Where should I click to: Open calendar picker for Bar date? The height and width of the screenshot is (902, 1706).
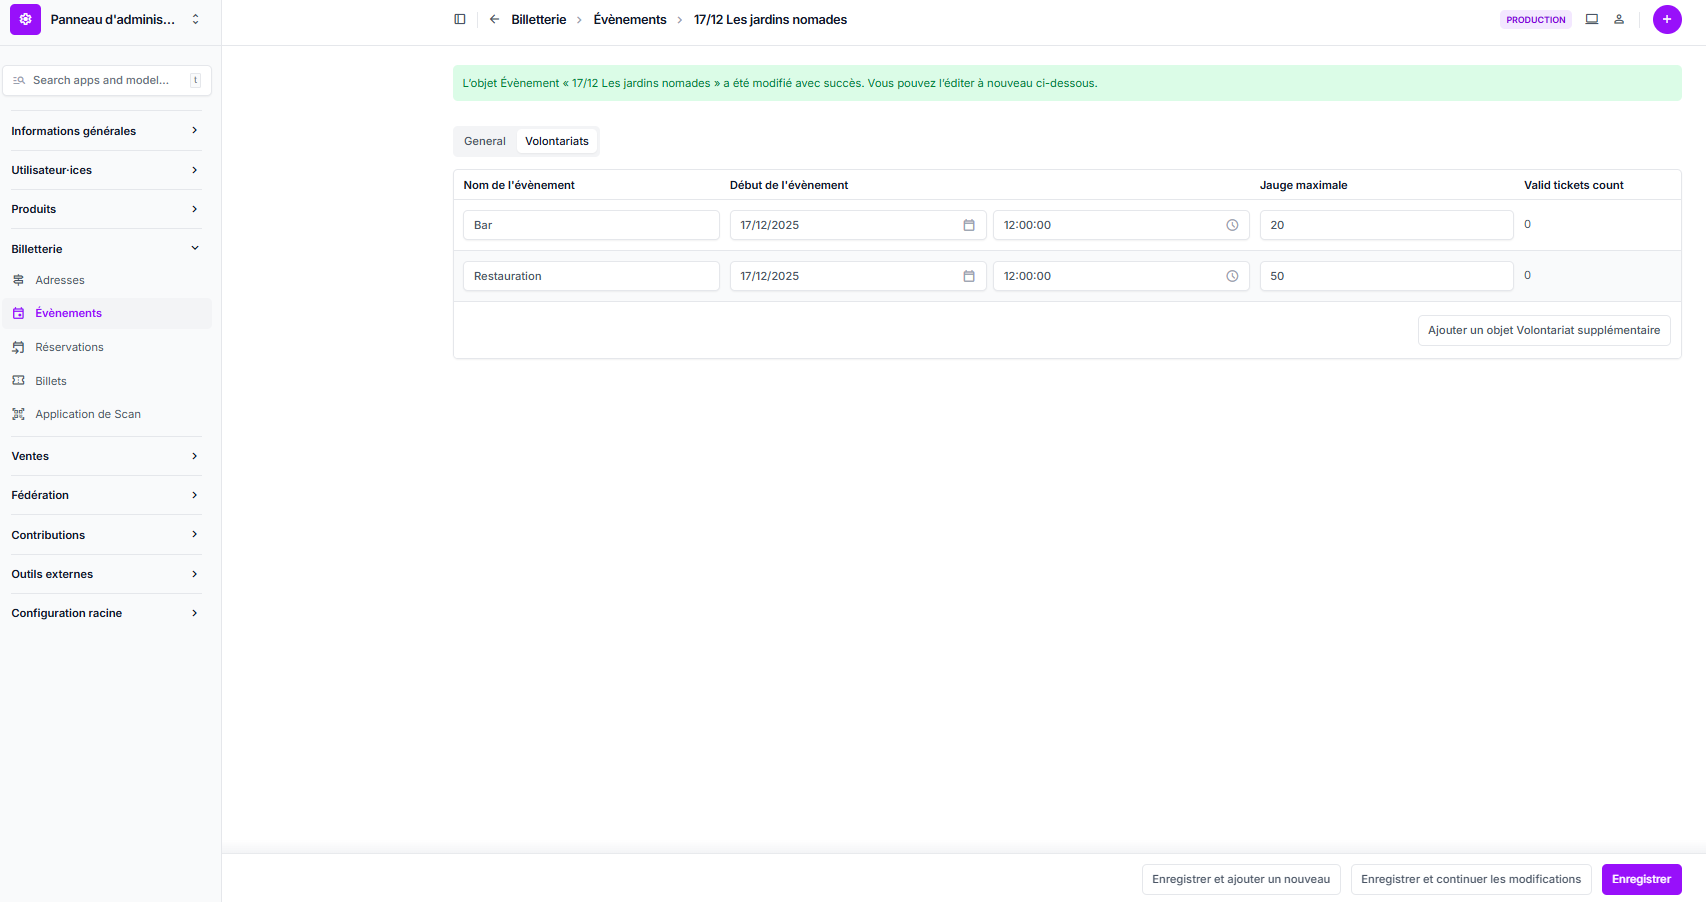pos(968,225)
